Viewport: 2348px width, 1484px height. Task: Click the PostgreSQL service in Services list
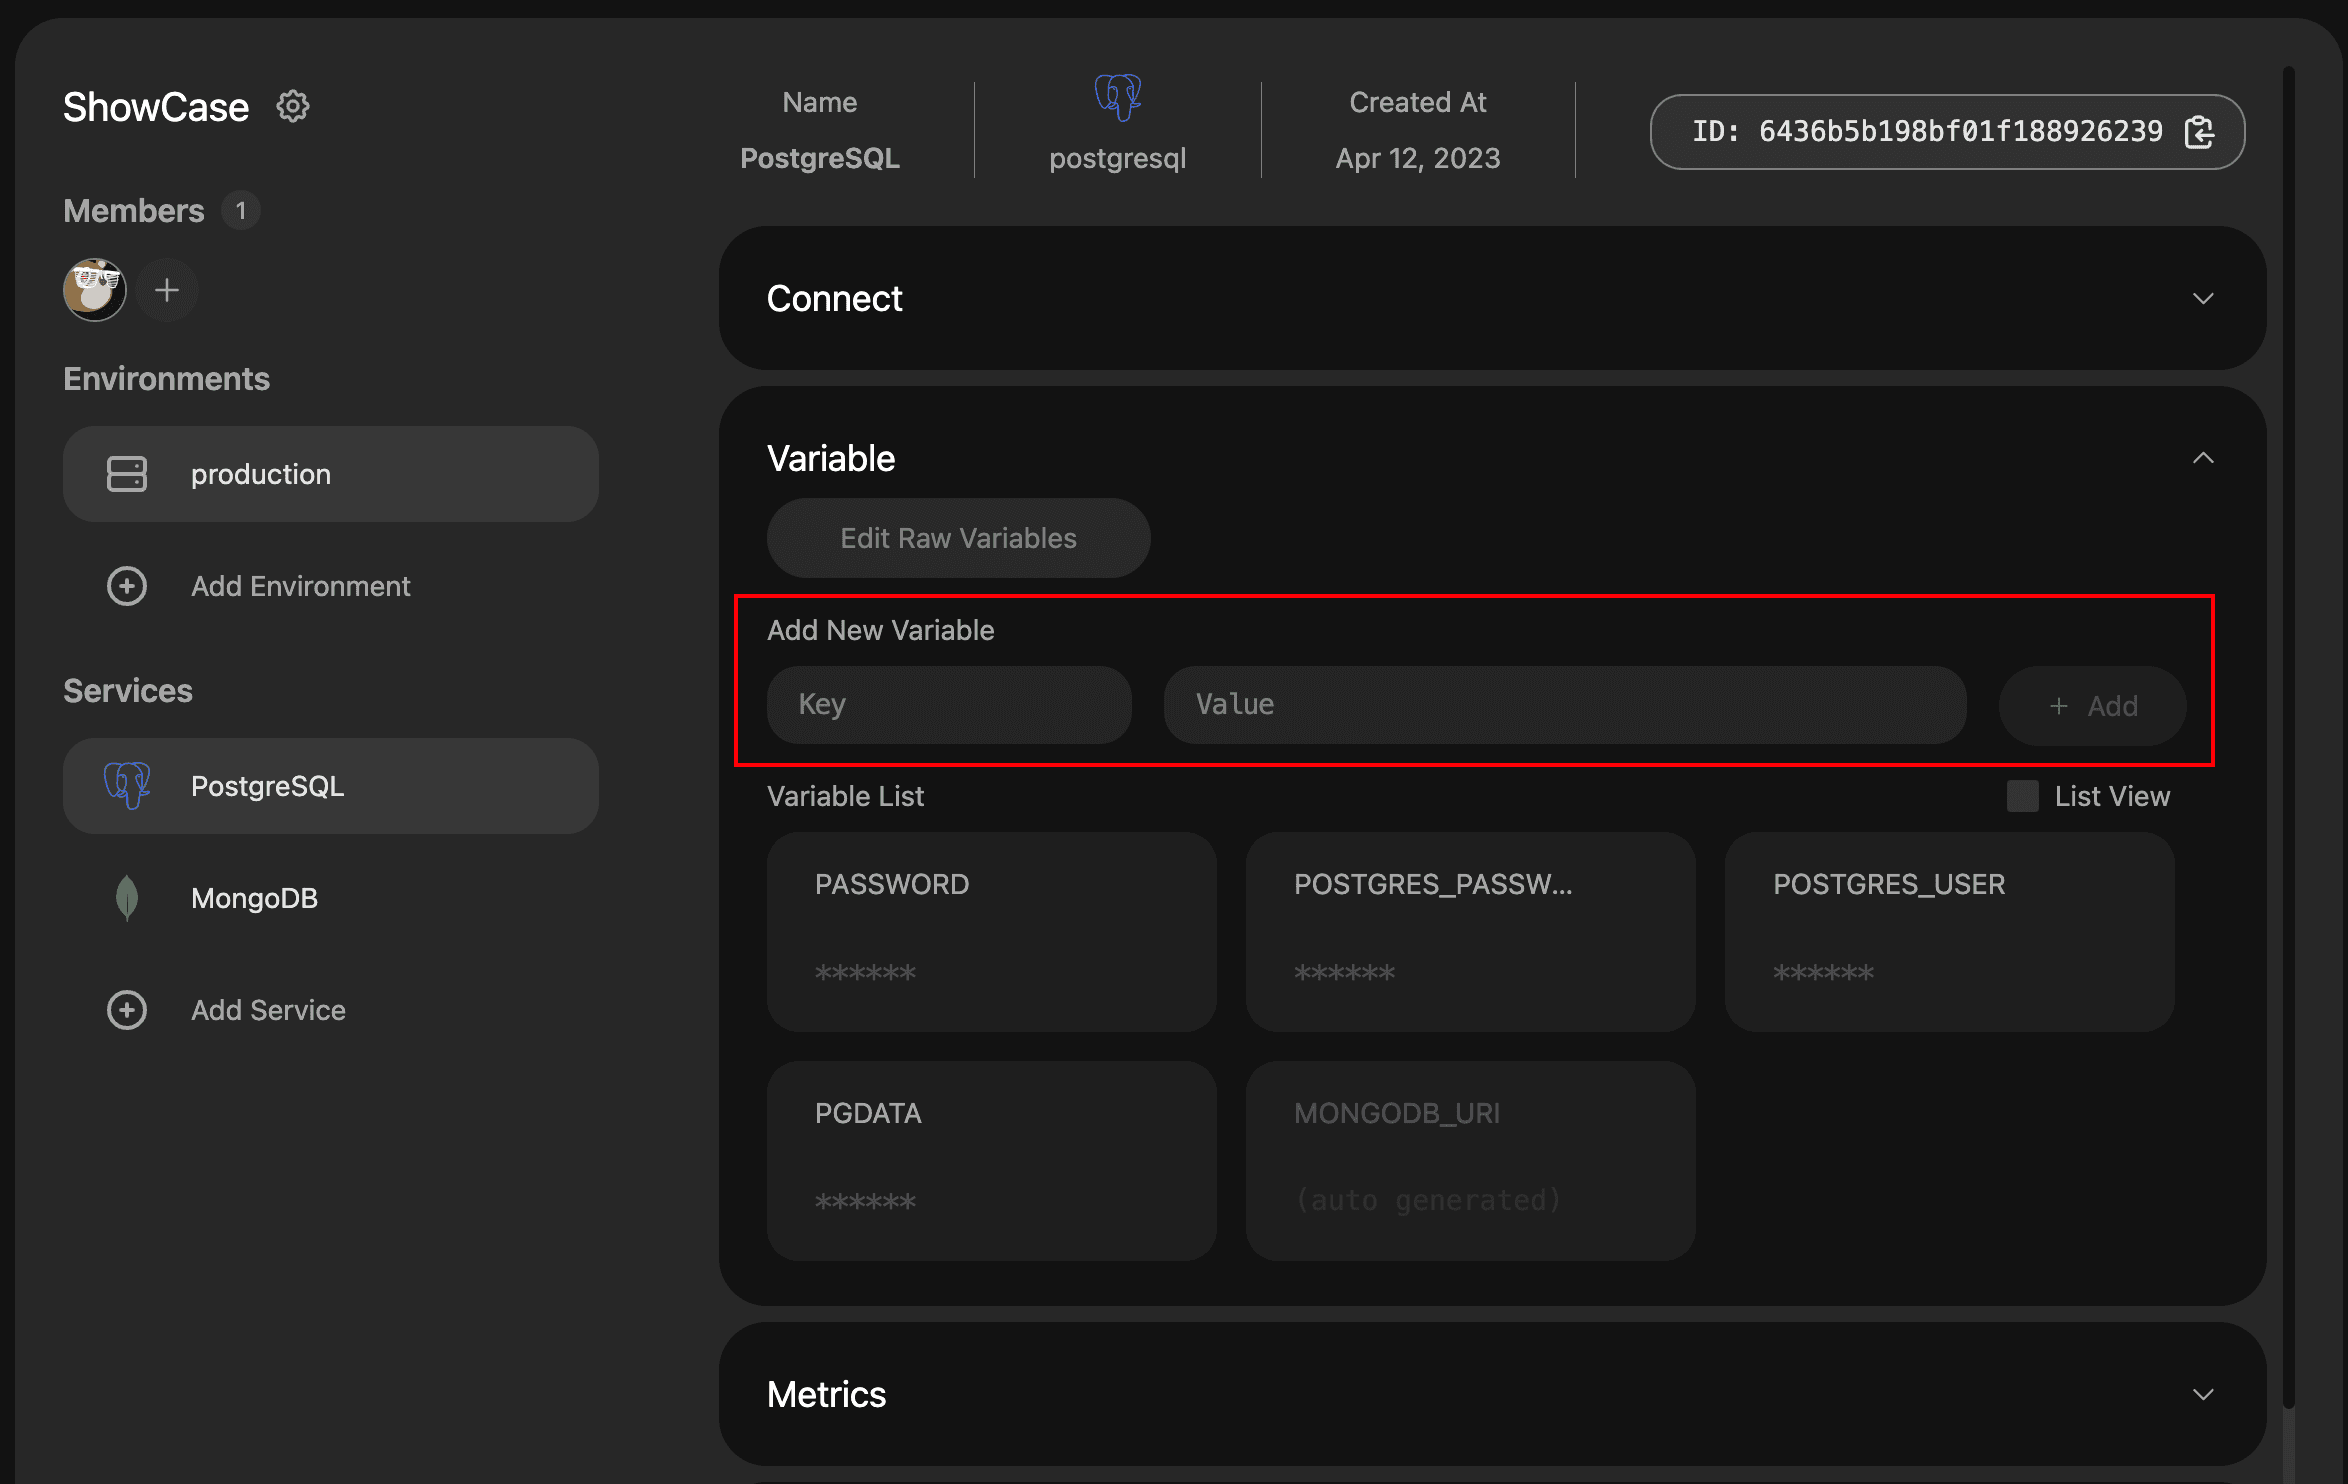click(x=332, y=785)
